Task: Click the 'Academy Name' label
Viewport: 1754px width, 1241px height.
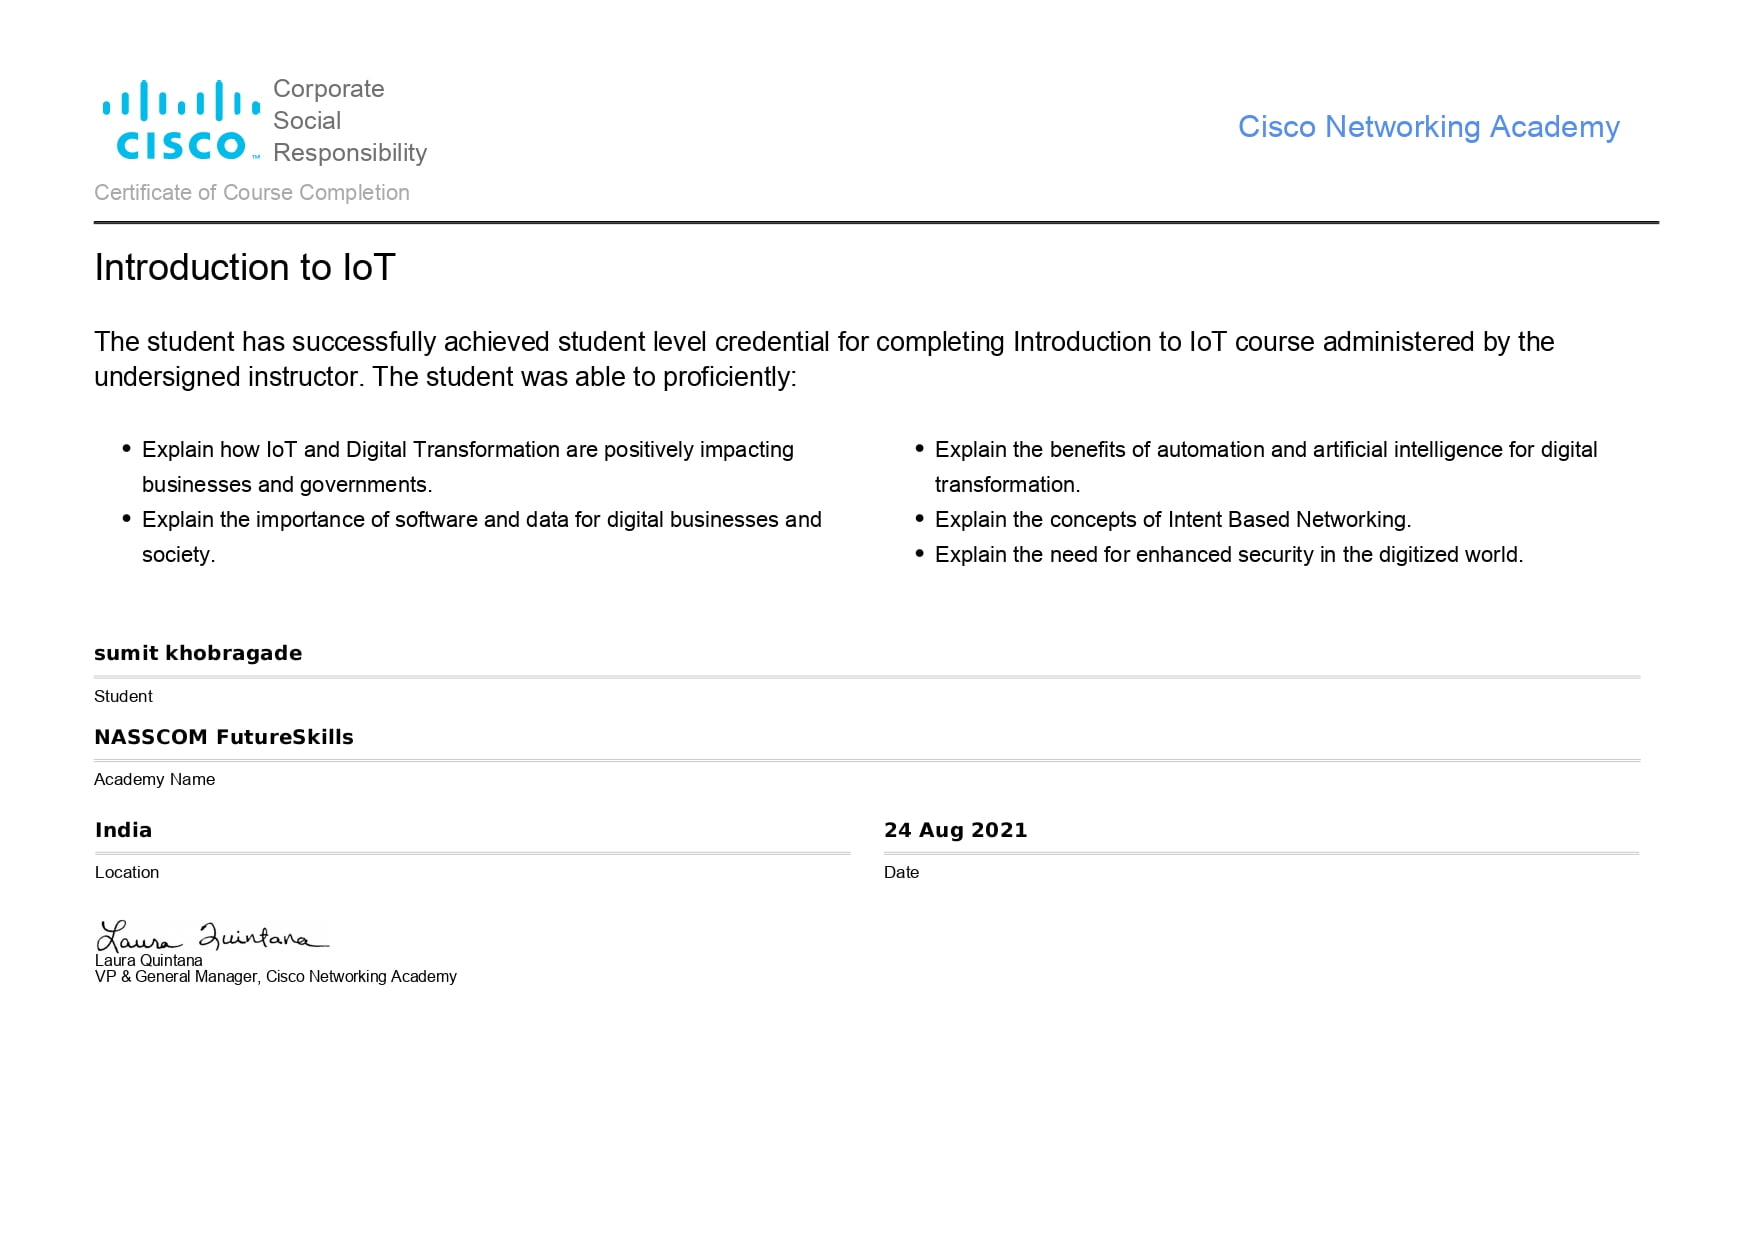Action: 155,779
